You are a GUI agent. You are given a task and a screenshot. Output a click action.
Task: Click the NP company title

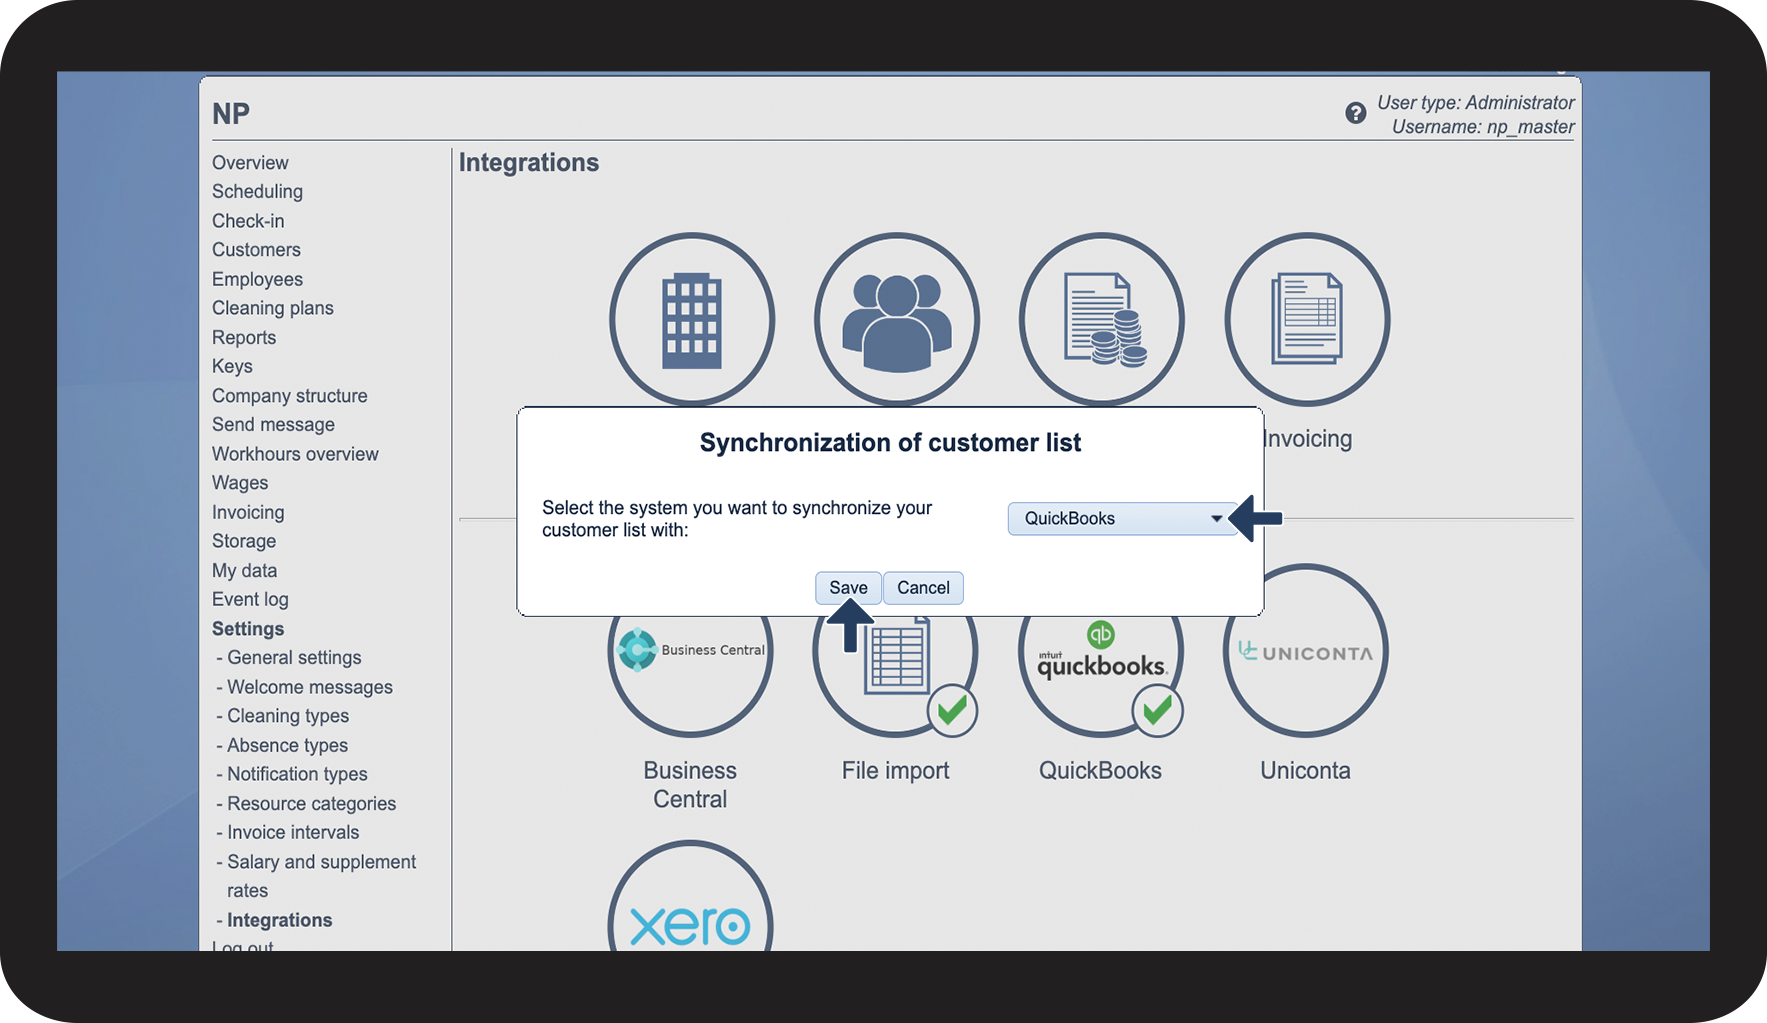coord(231,114)
